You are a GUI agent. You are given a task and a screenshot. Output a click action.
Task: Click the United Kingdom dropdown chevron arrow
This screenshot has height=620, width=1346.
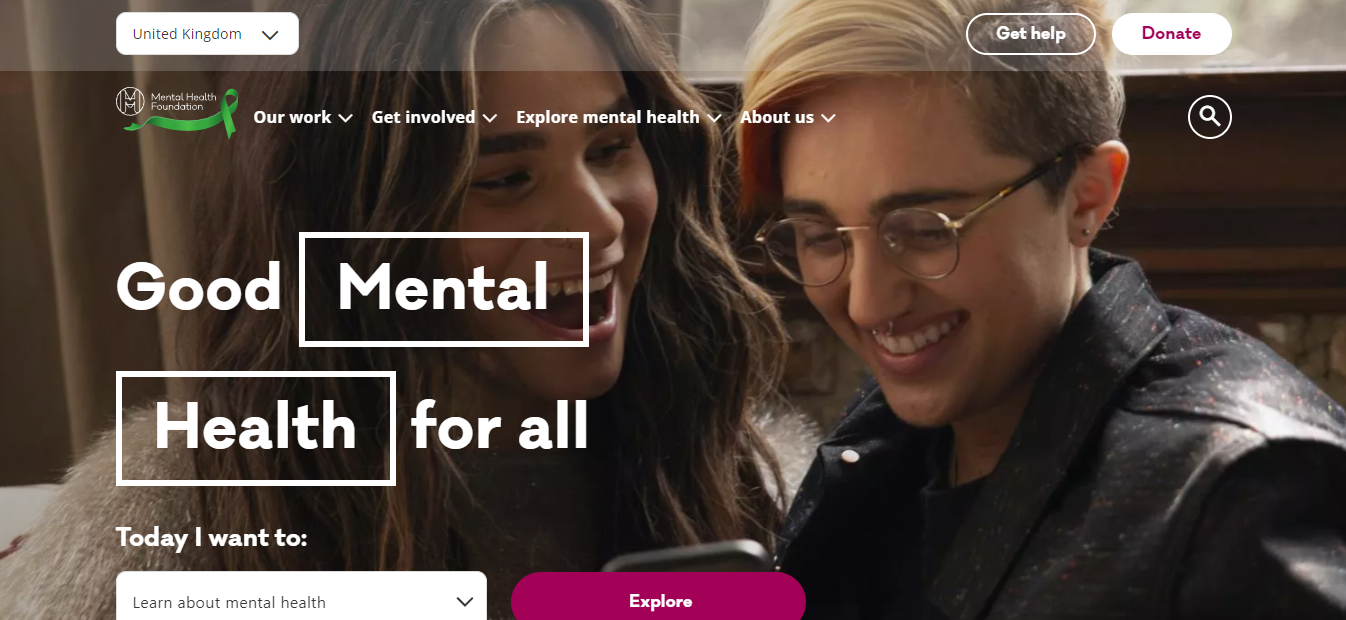pyautogui.click(x=270, y=34)
